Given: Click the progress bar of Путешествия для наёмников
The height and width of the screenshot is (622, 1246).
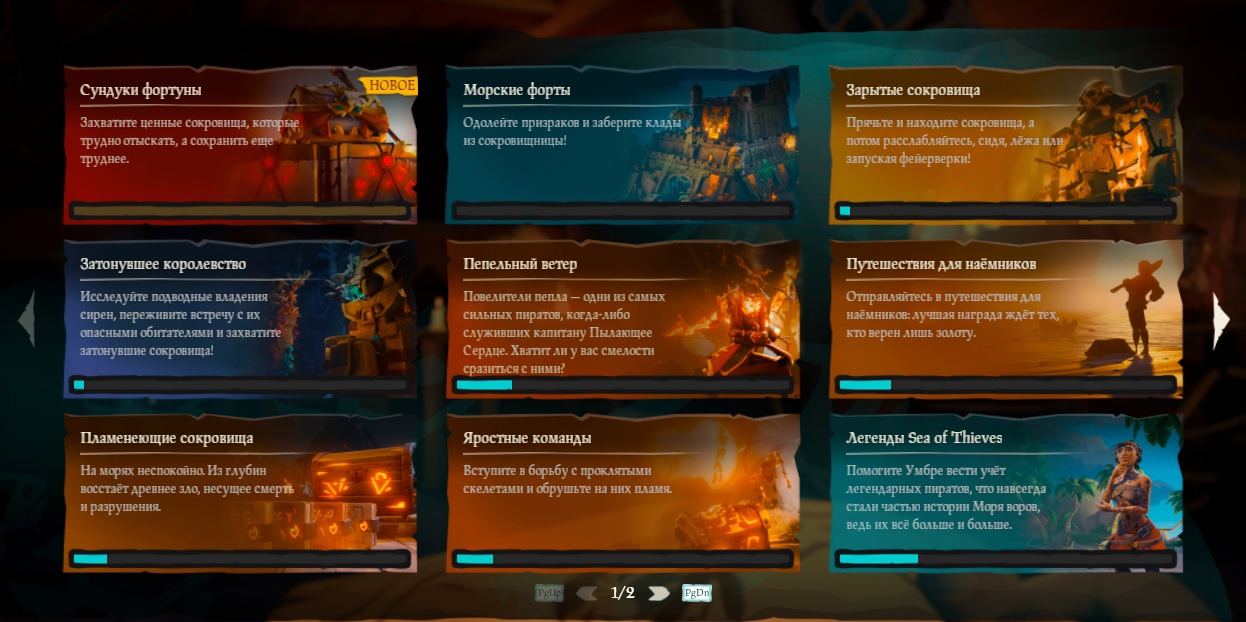Looking at the screenshot, I should [x=1006, y=384].
